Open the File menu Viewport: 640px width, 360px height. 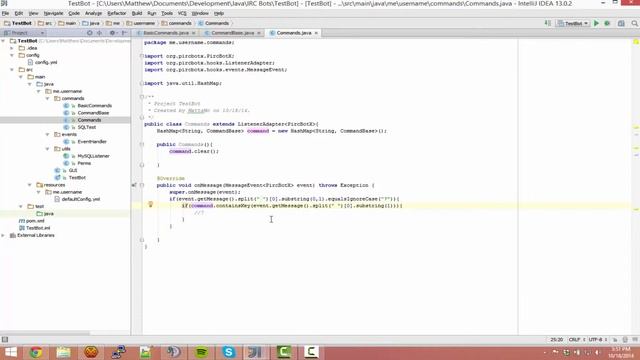click(x=5, y=13)
